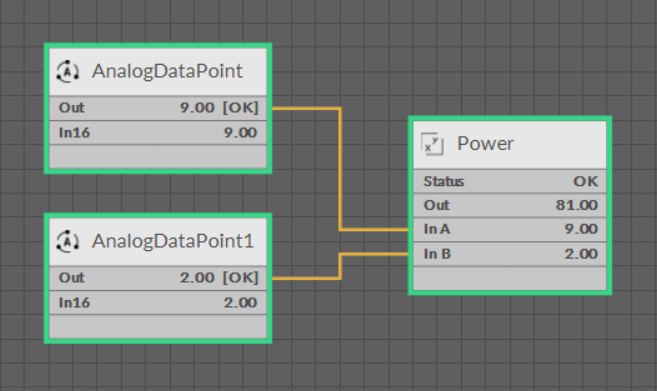Viewport: 657px width, 391px height.
Task: Select the Power block title
Action: click(485, 144)
